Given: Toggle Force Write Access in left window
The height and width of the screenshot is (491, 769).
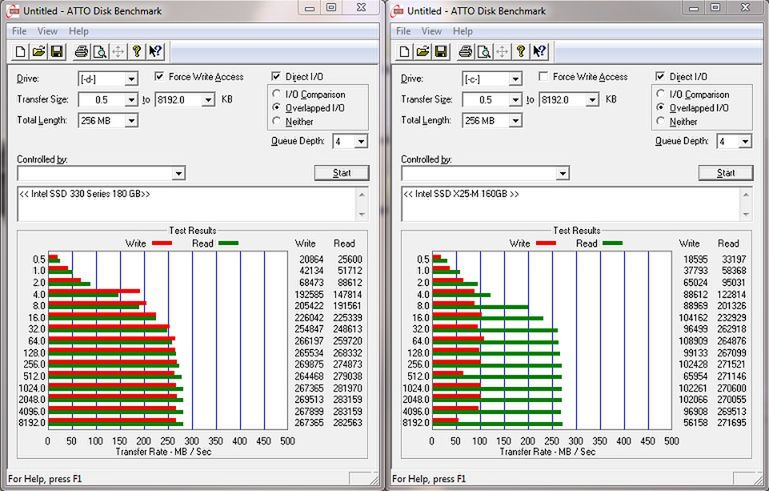Looking at the screenshot, I should [x=159, y=77].
